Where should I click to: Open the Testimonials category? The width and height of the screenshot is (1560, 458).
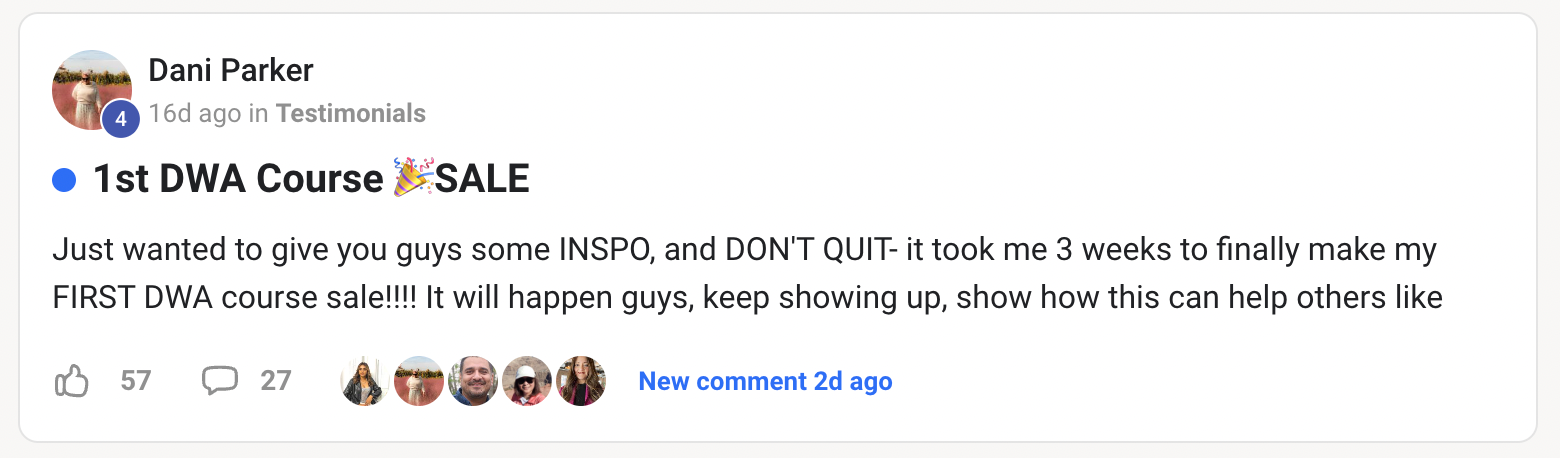coord(351,114)
